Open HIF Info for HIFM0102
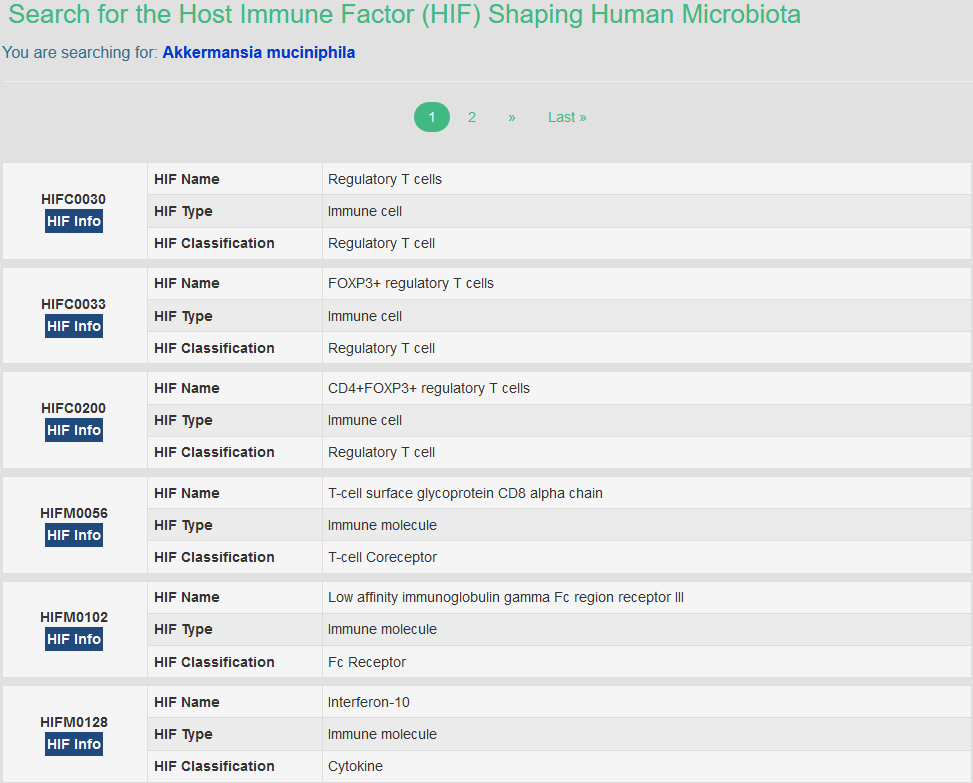The width and height of the screenshot is (973, 783). click(x=74, y=639)
